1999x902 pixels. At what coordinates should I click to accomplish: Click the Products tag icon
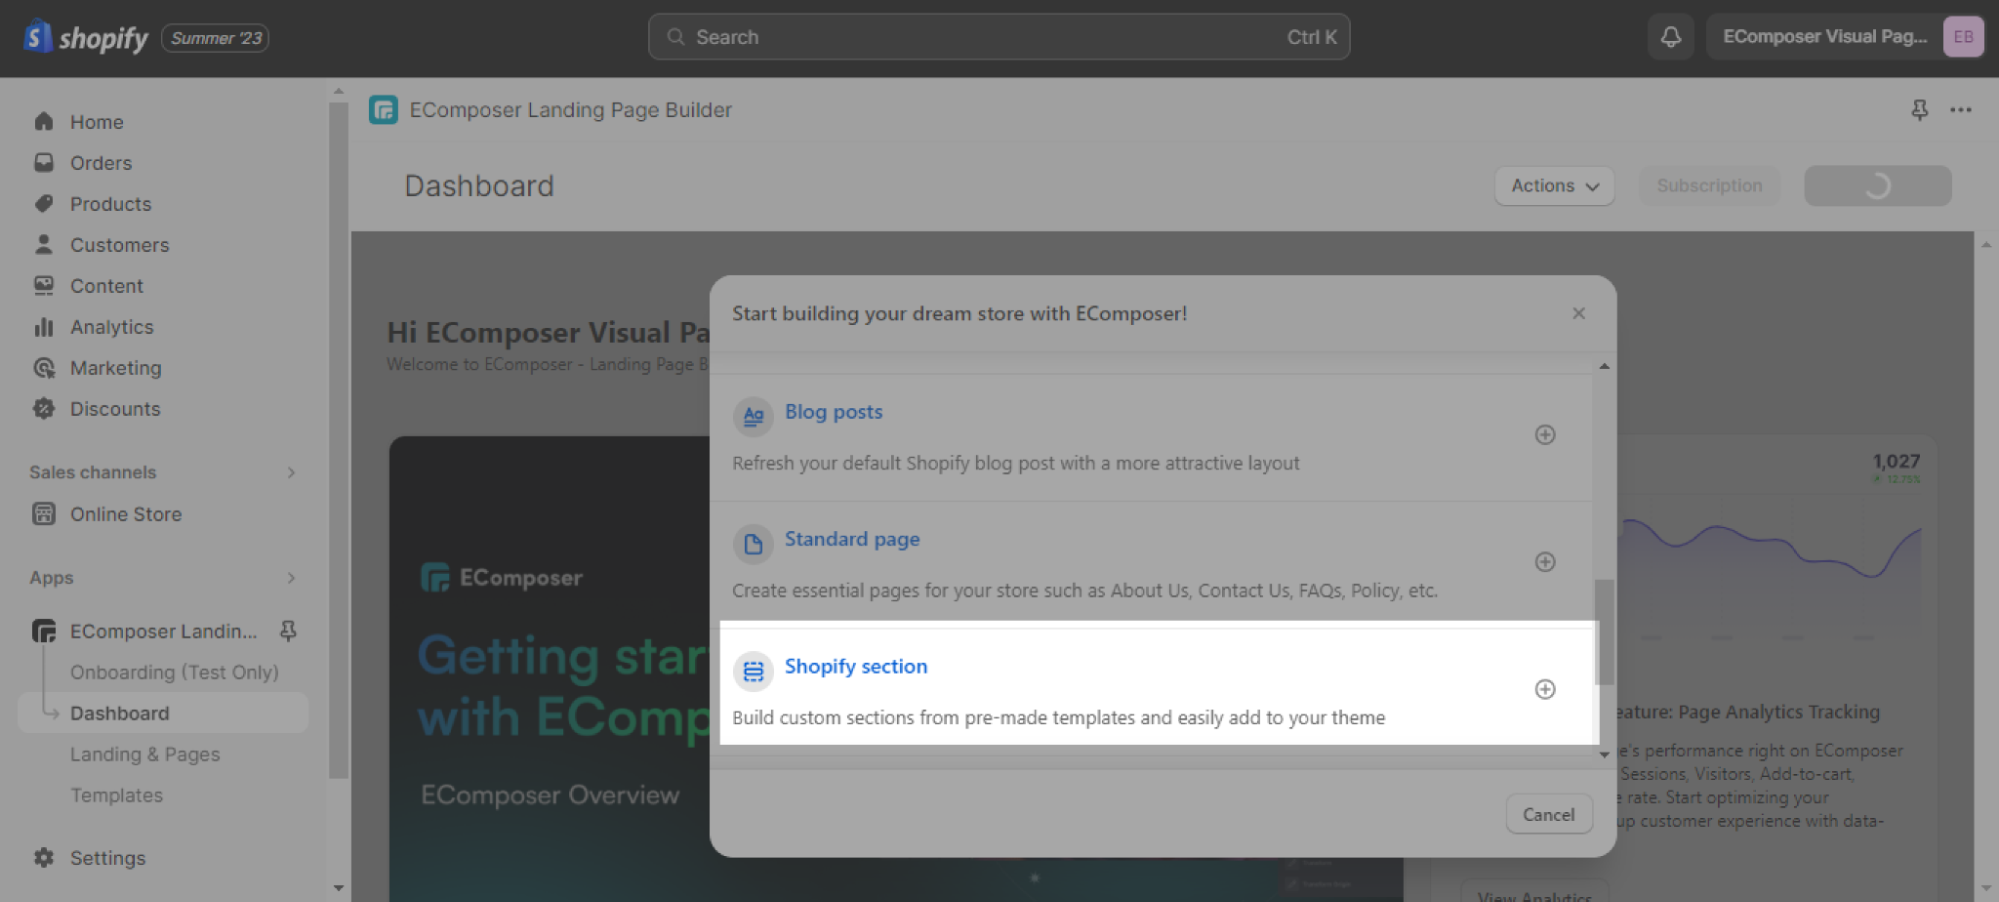43,204
